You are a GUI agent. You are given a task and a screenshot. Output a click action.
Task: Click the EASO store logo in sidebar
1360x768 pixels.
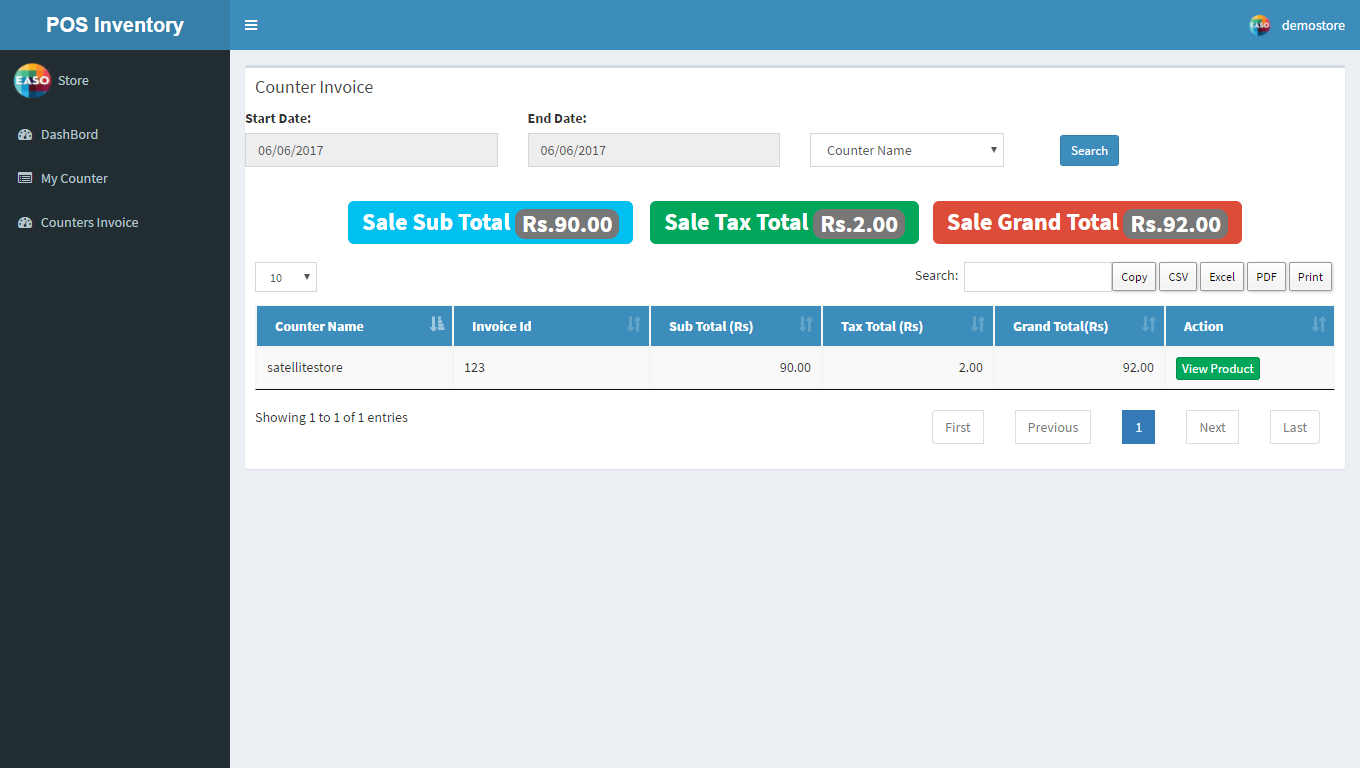click(x=32, y=80)
